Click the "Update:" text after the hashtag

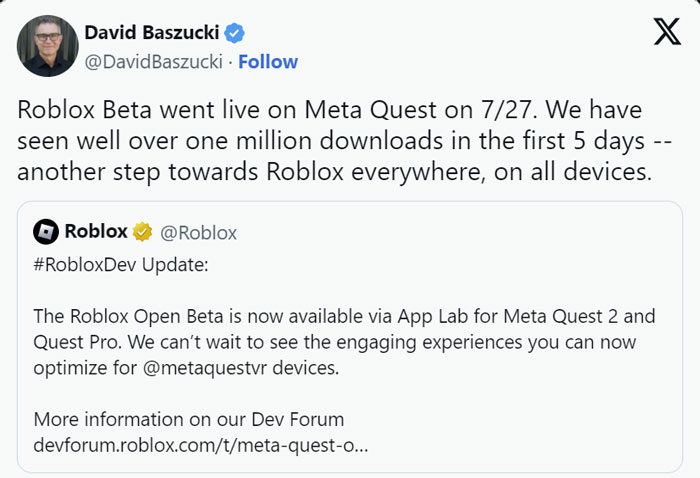(175, 265)
